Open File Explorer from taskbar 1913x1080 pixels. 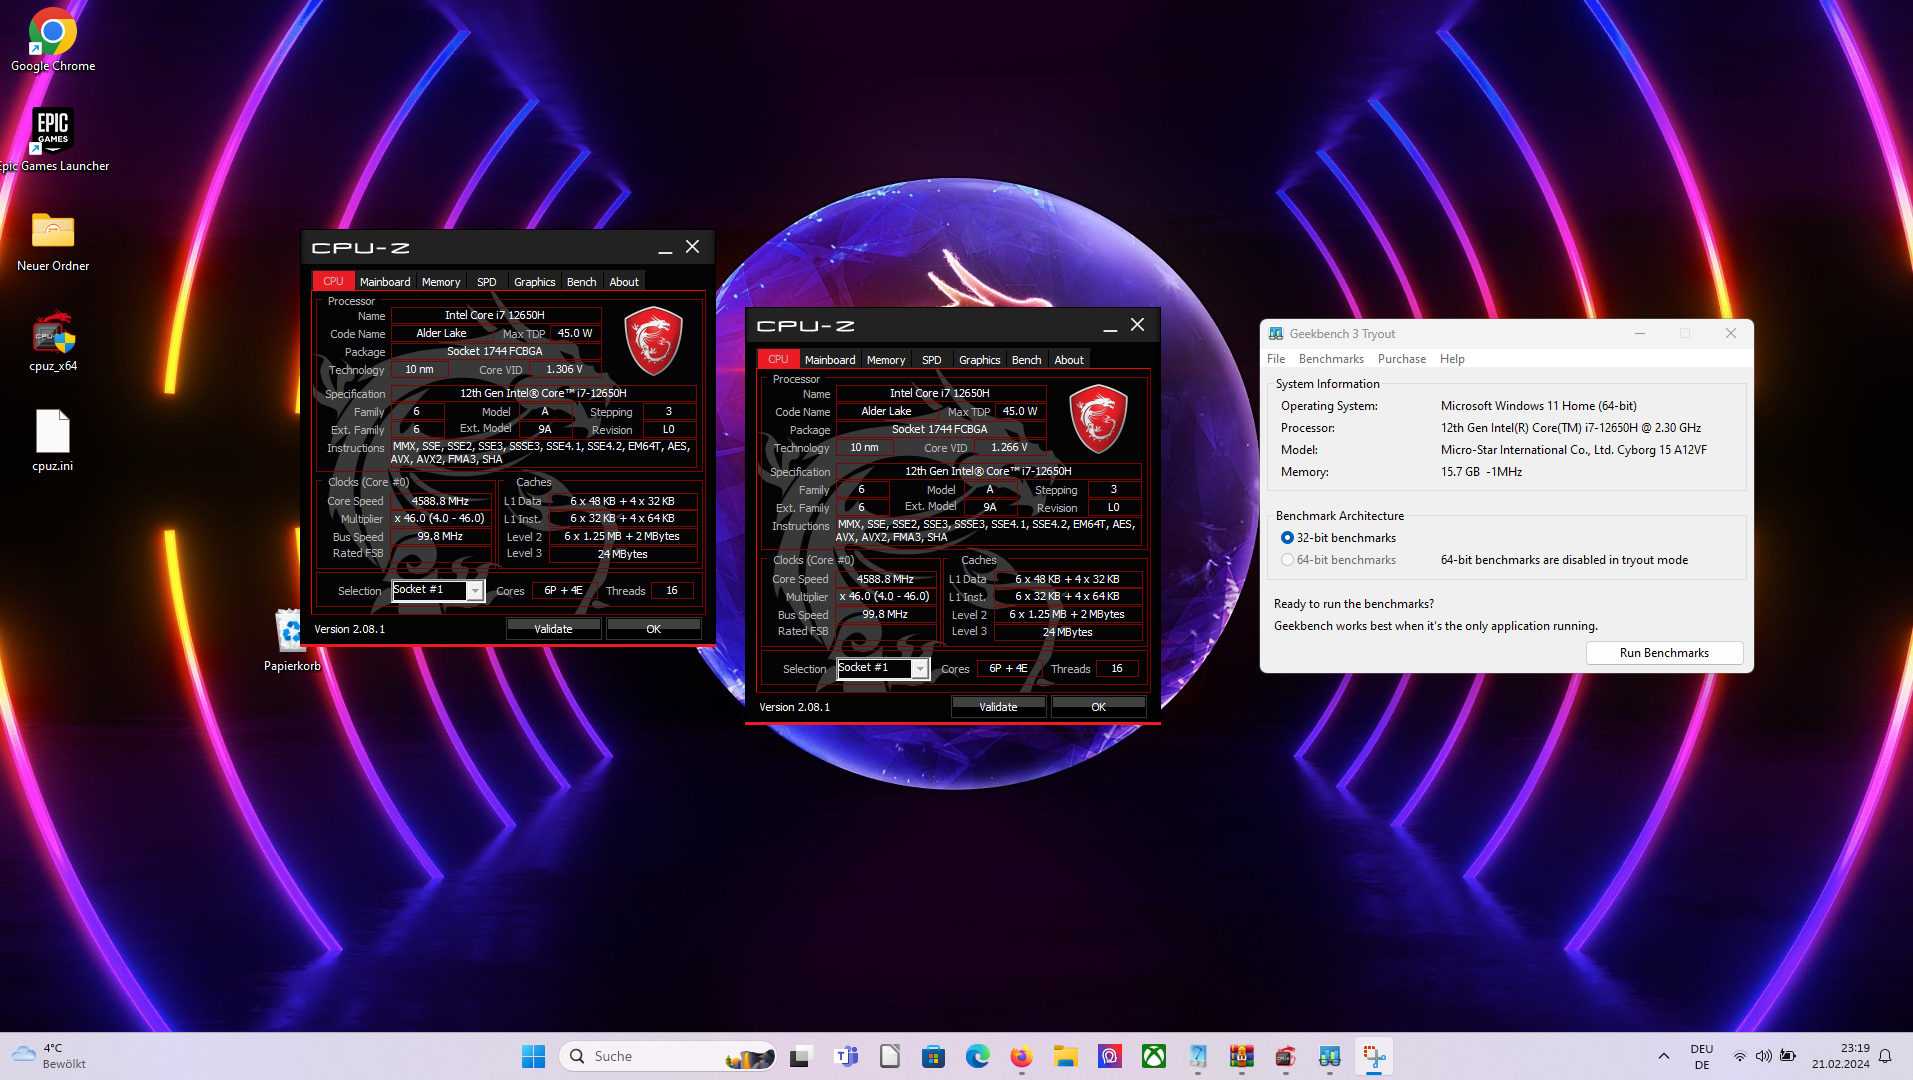[1065, 1056]
